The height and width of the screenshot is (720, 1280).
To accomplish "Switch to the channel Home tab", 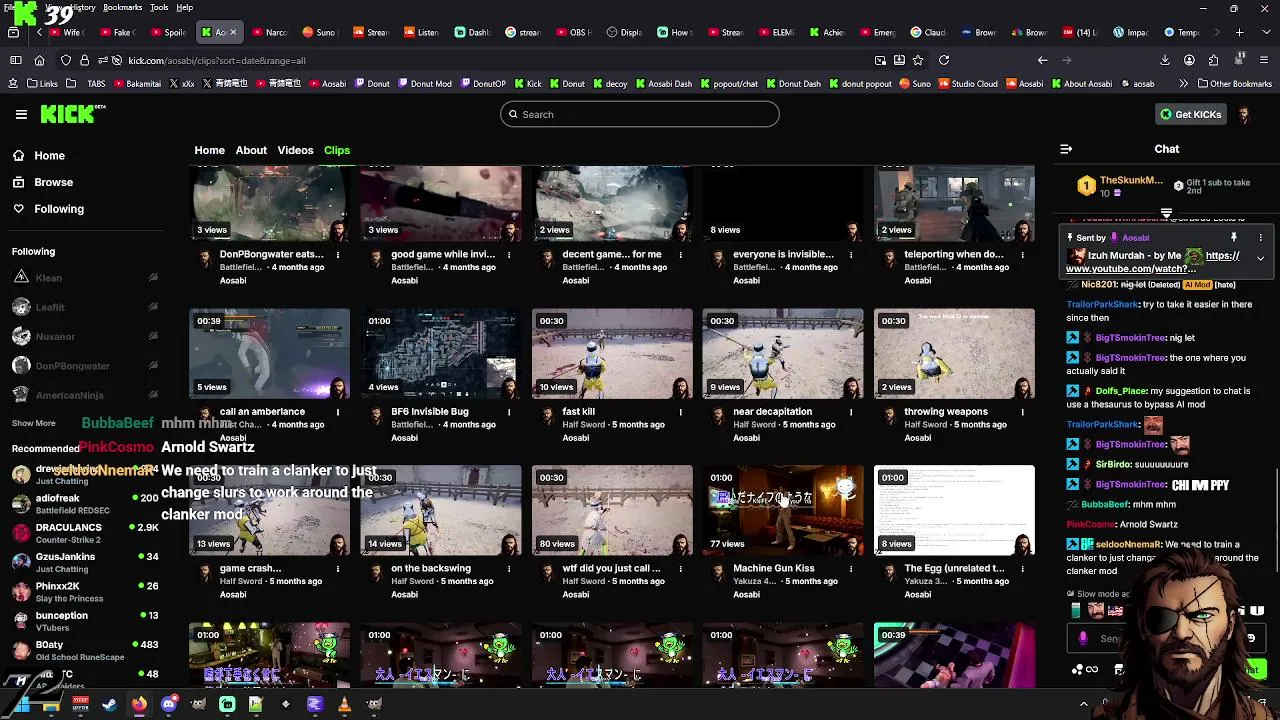I will point(209,150).
